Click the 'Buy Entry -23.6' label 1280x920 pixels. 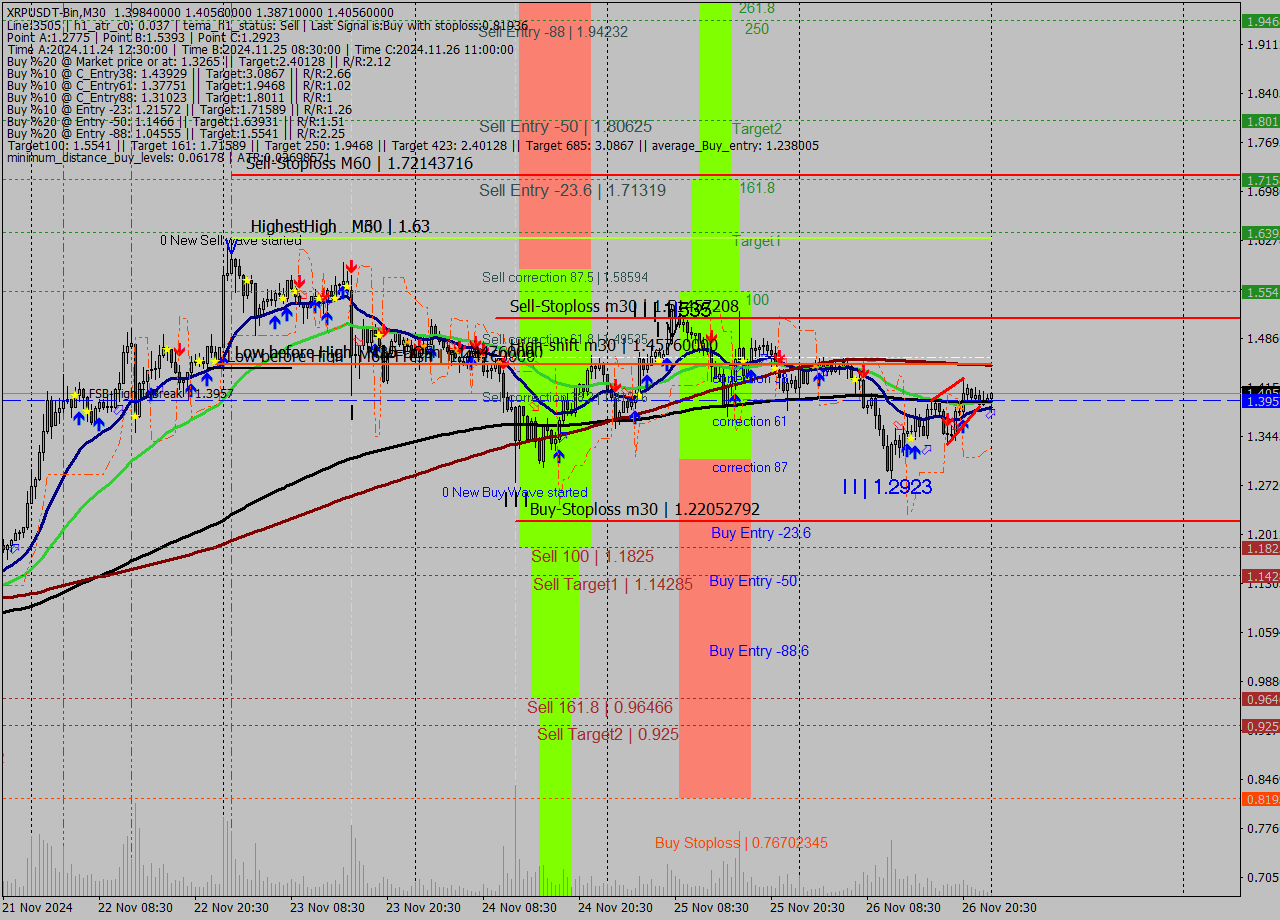tap(761, 533)
